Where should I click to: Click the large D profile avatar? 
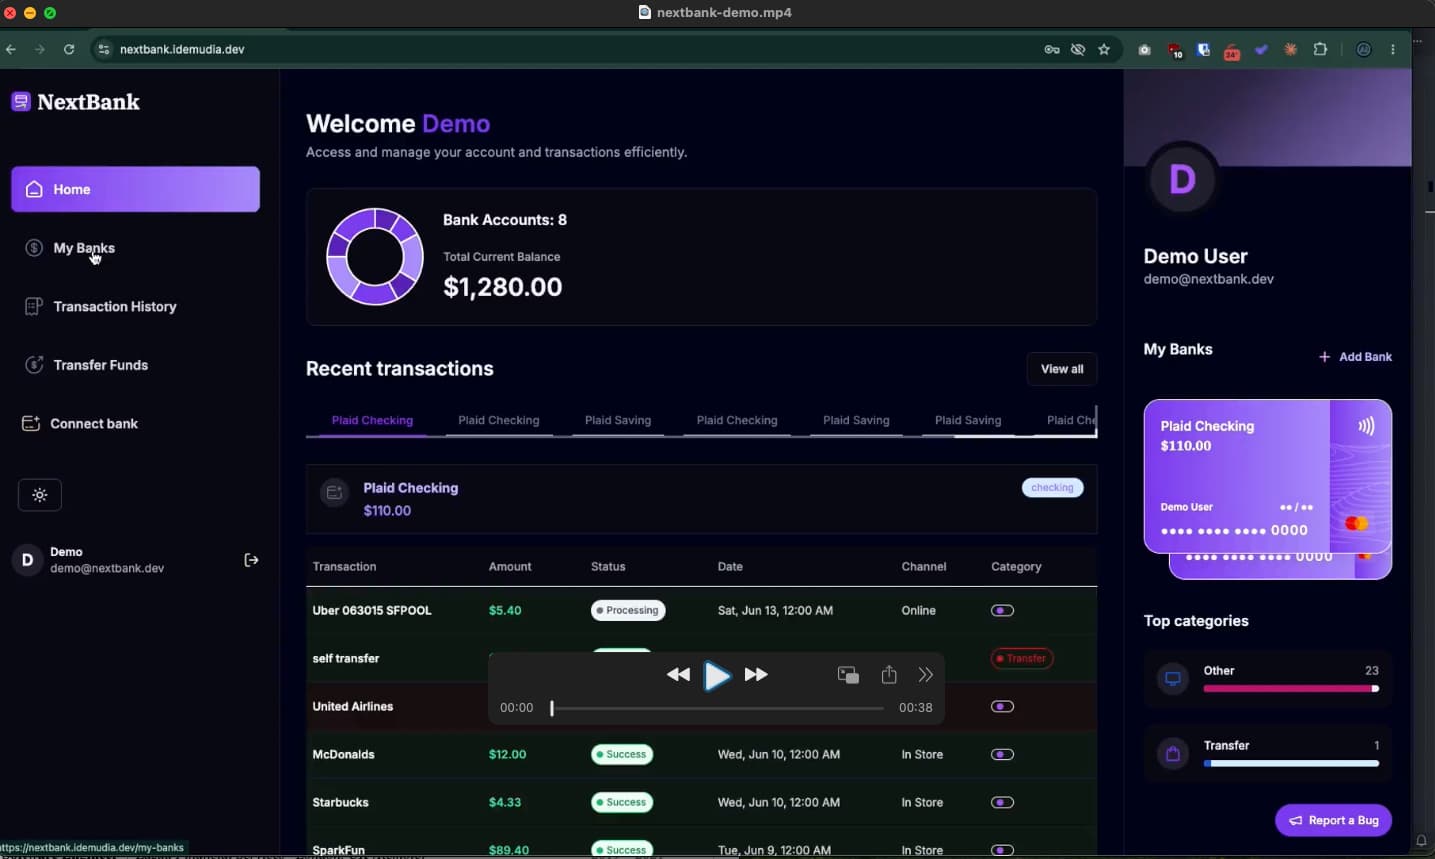(1182, 179)
